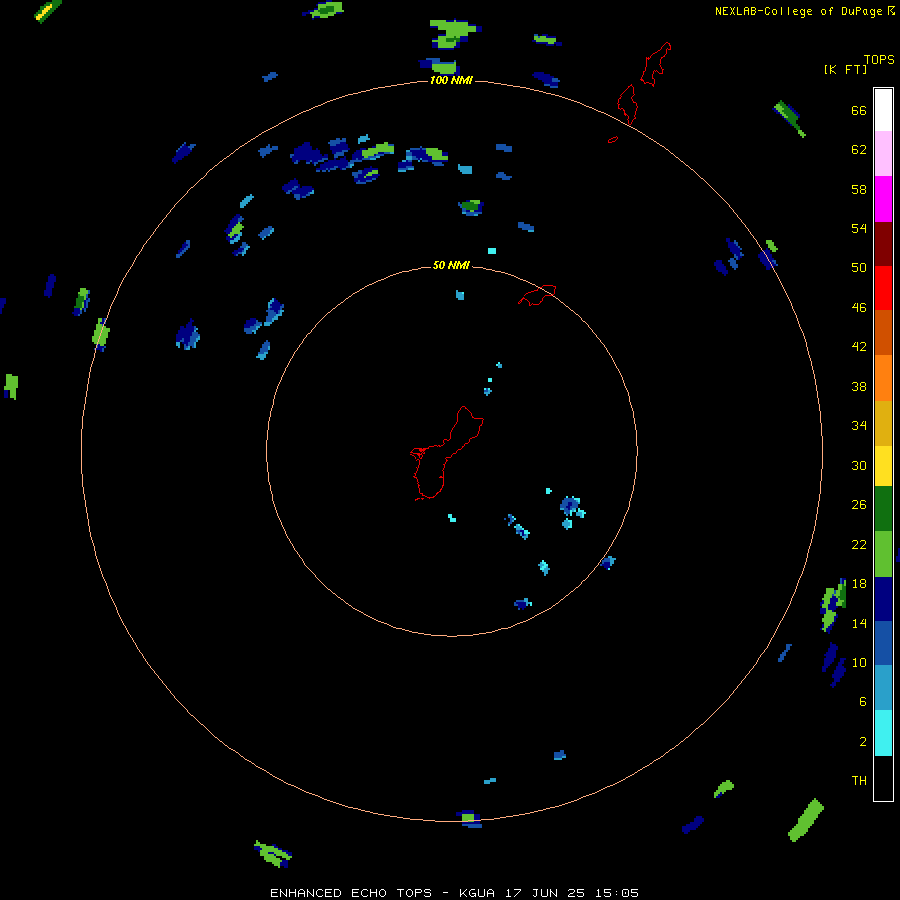Select the bright red legend swatch
Image resolution: width=900 pixels, height=900 pixels.
coord(883,288)
